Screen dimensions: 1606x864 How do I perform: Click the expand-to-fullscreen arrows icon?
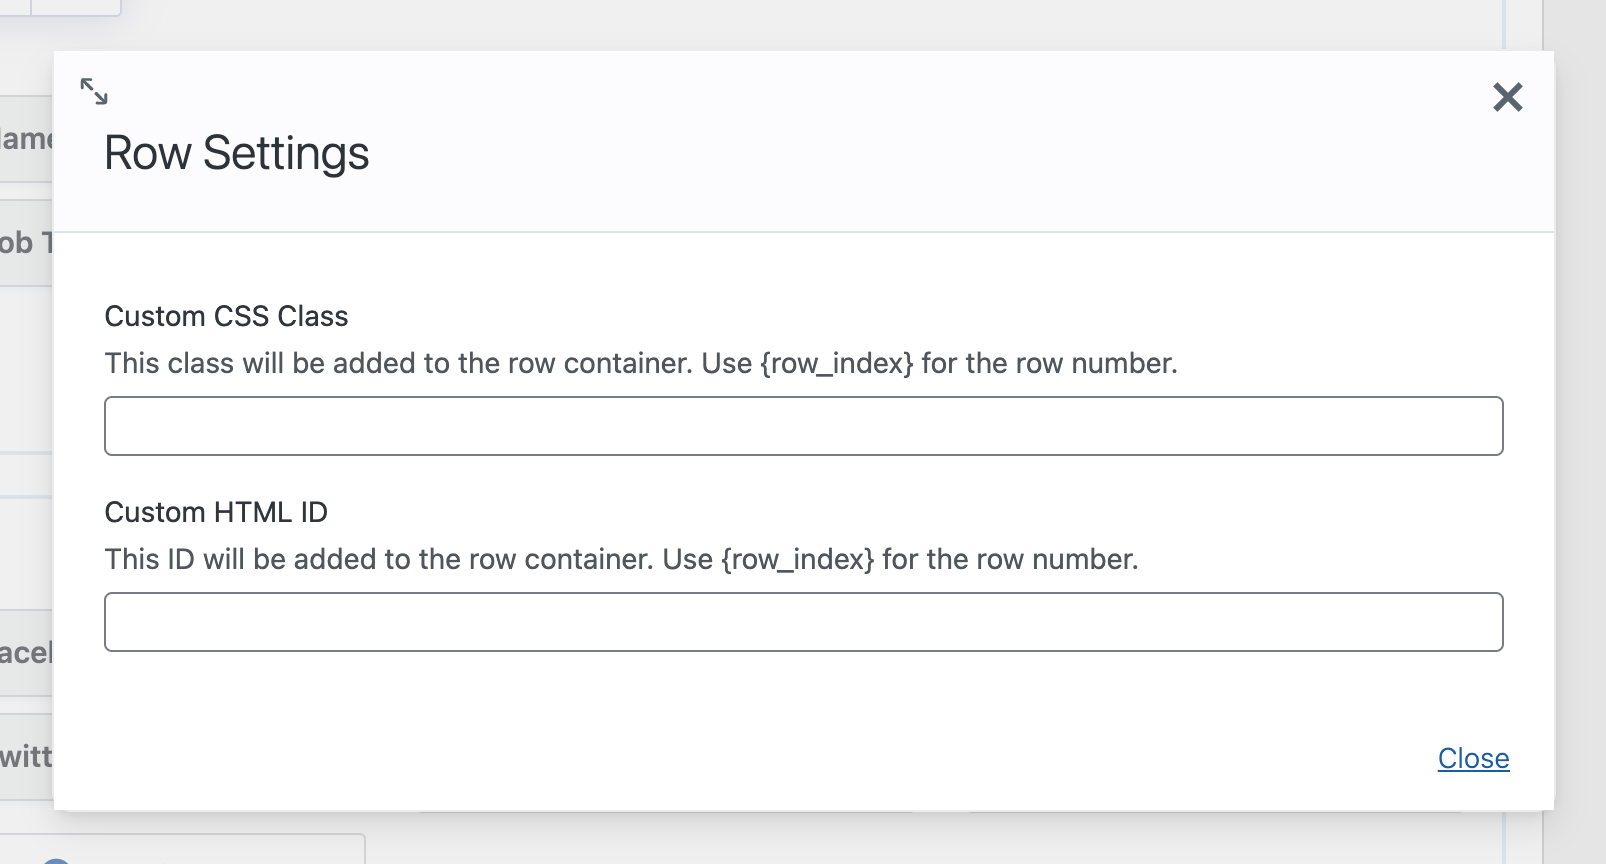(95, 91)
